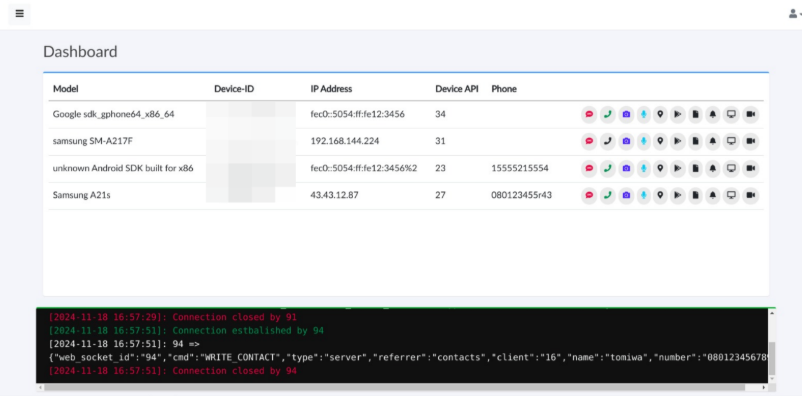Open the hamburger sidebar menu
The image size is (802, 396).
(x=19, y=14)
